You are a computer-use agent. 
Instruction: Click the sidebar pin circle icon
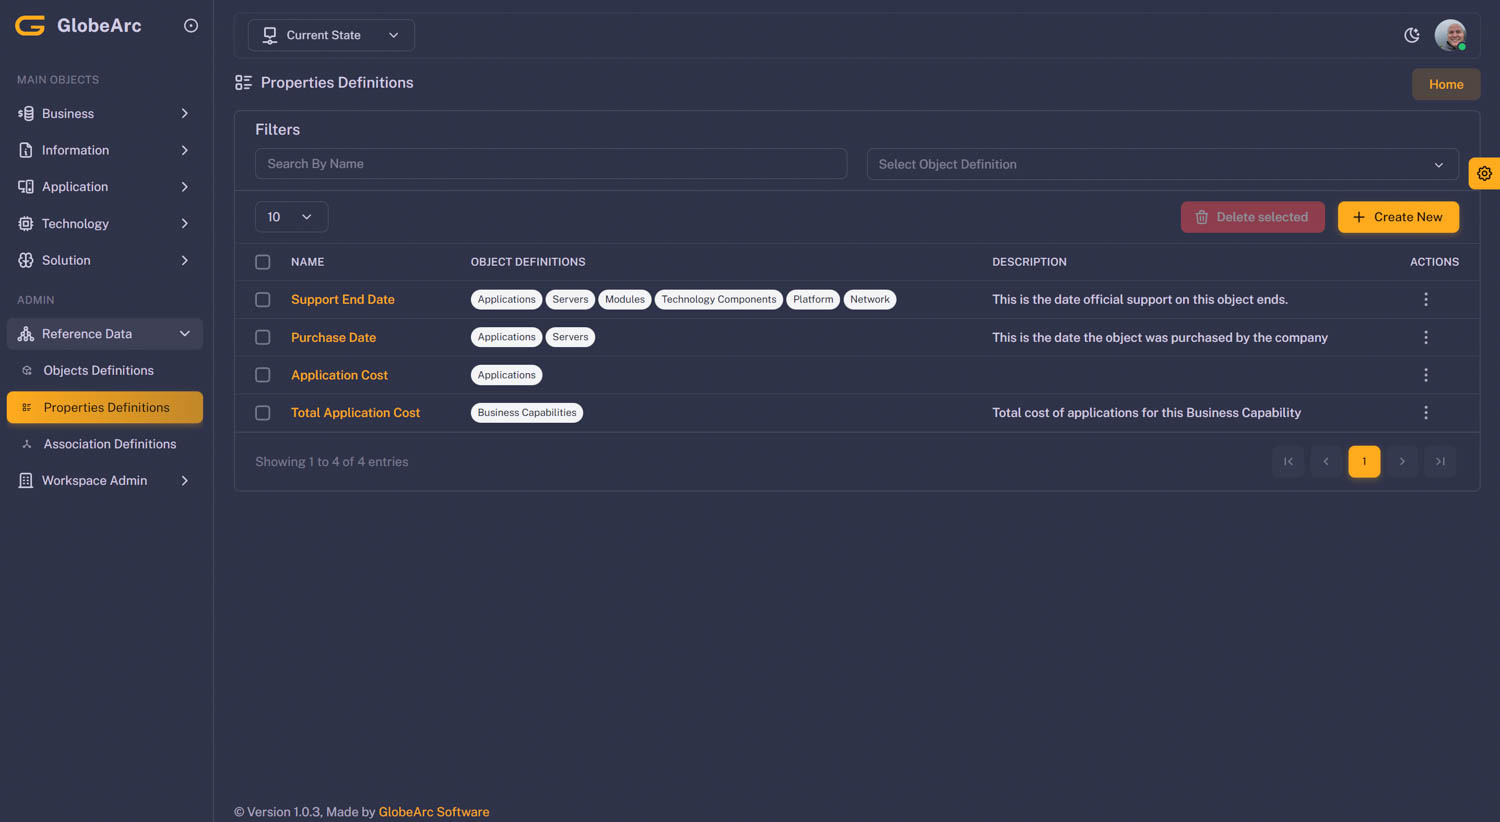(x=191, y=26)
